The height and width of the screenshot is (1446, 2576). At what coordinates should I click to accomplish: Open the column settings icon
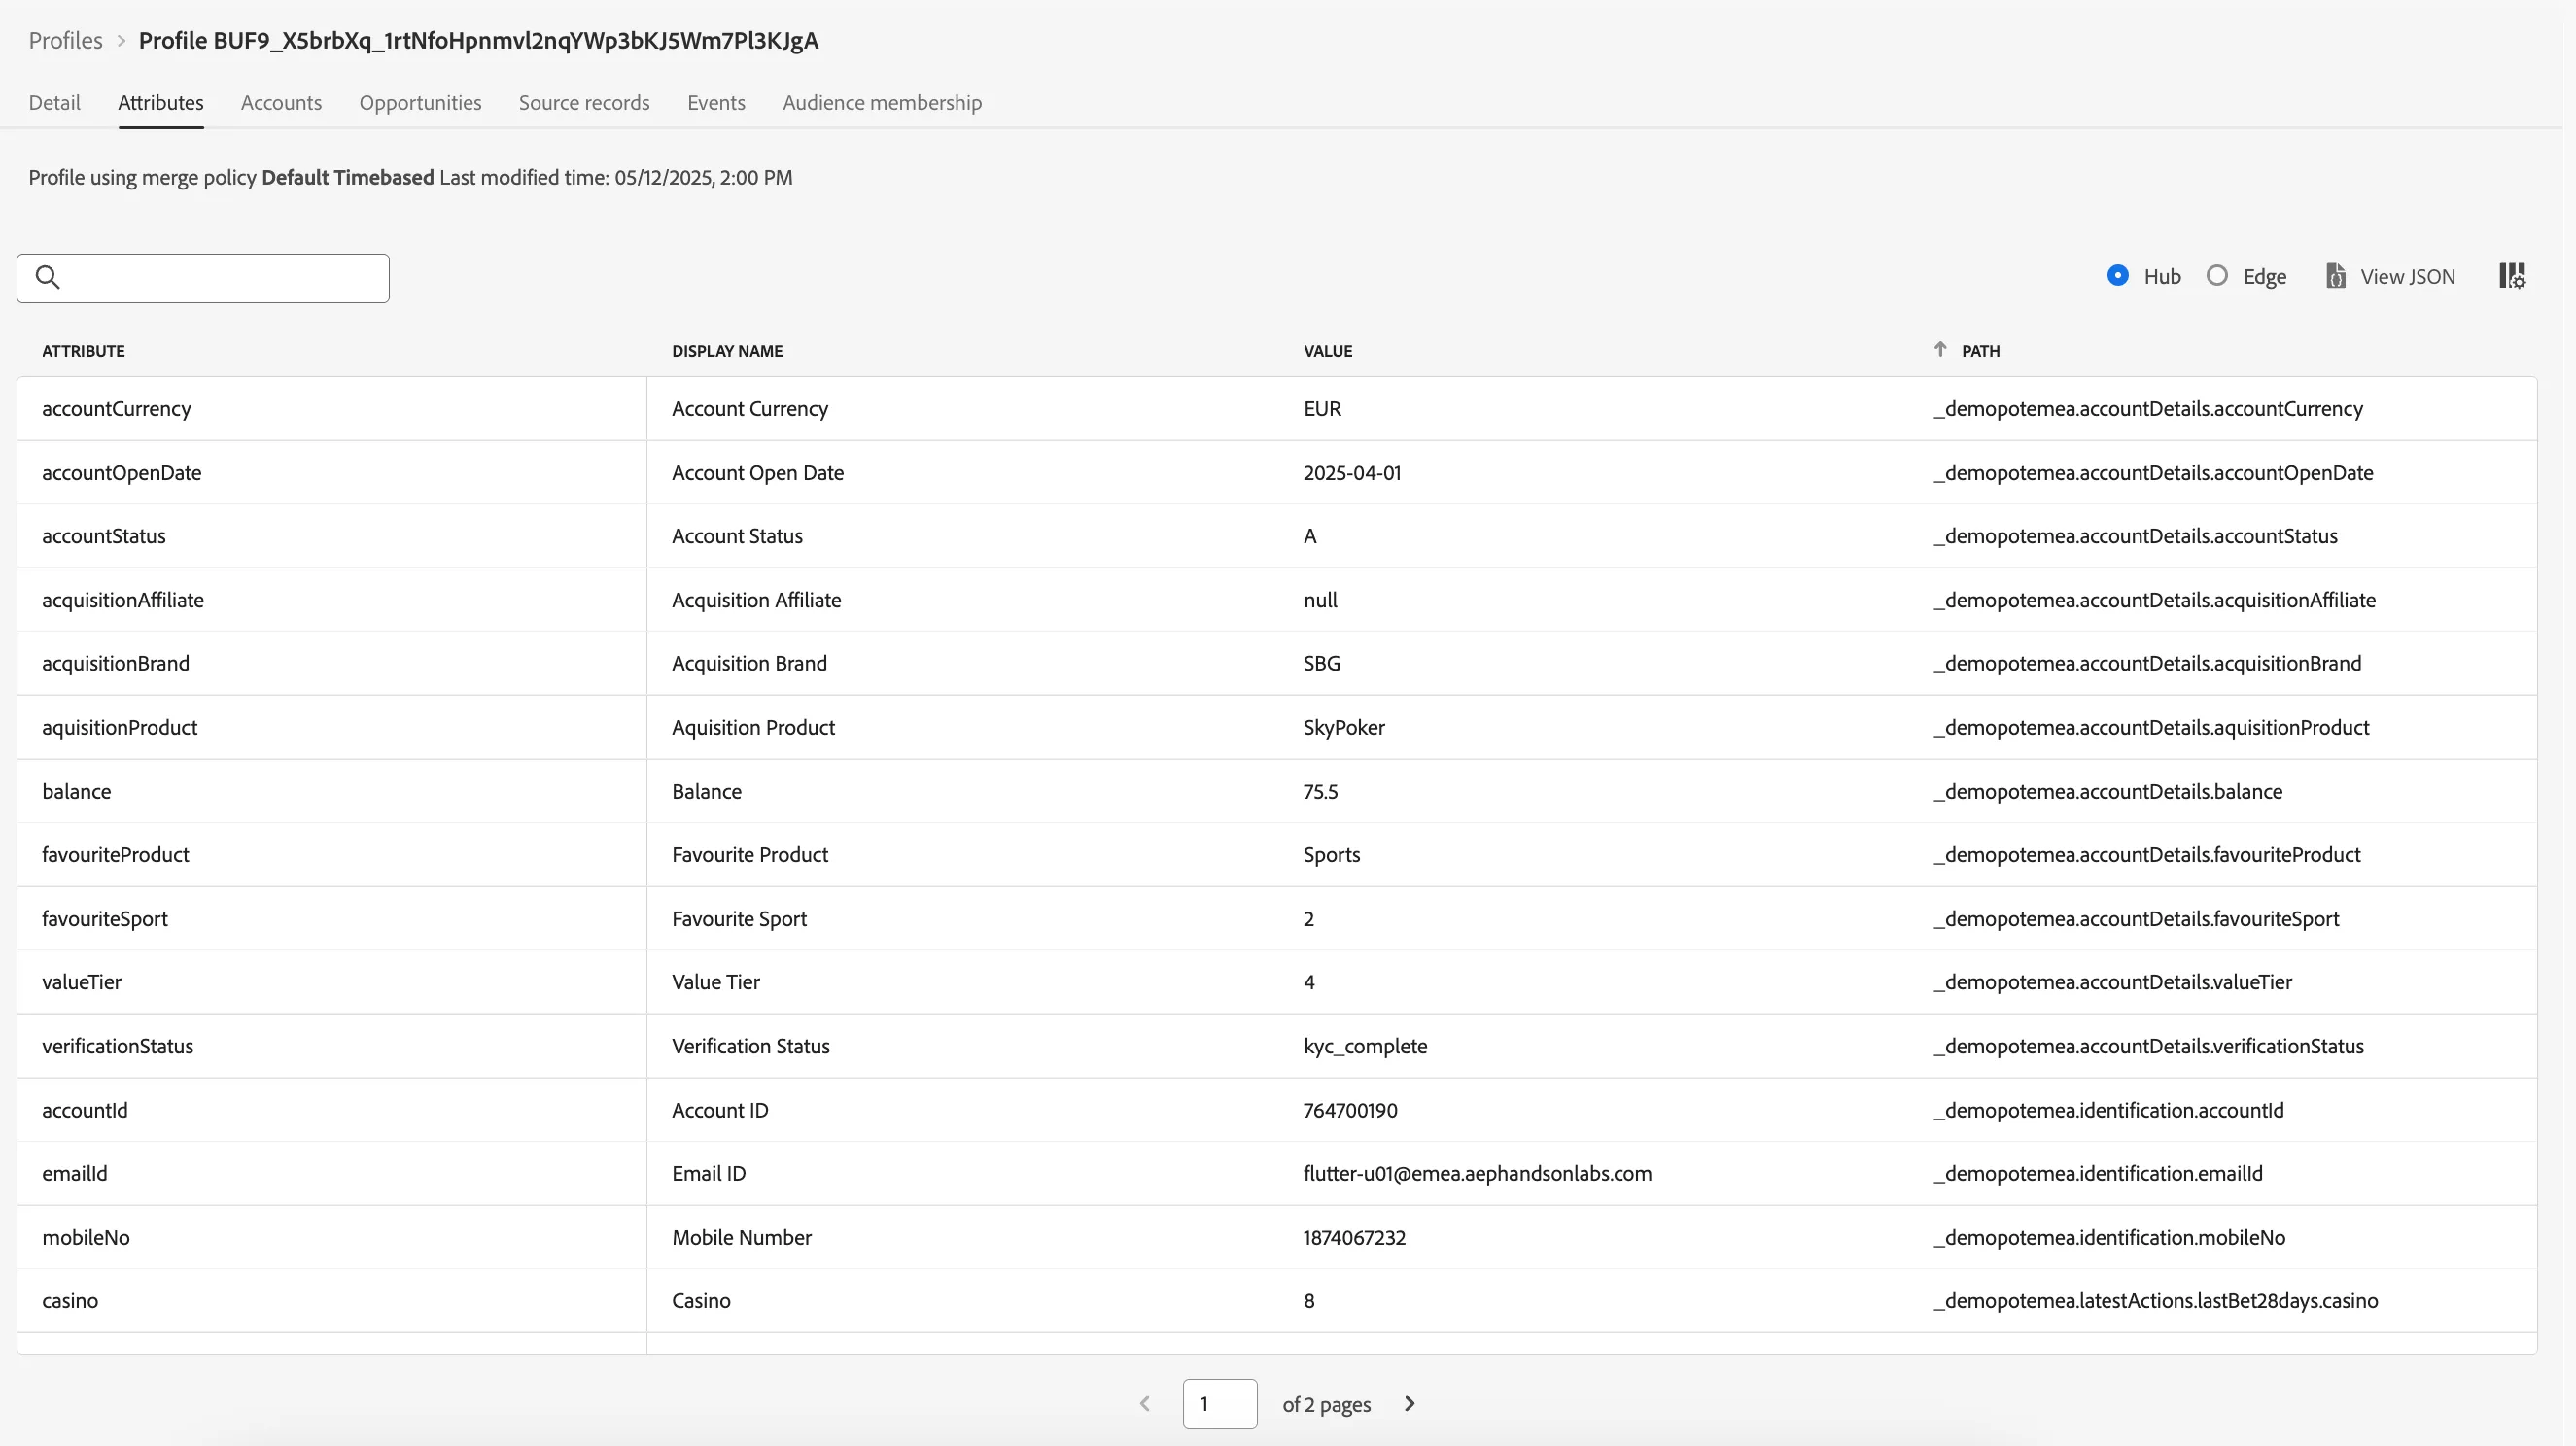click(2512, 276)
